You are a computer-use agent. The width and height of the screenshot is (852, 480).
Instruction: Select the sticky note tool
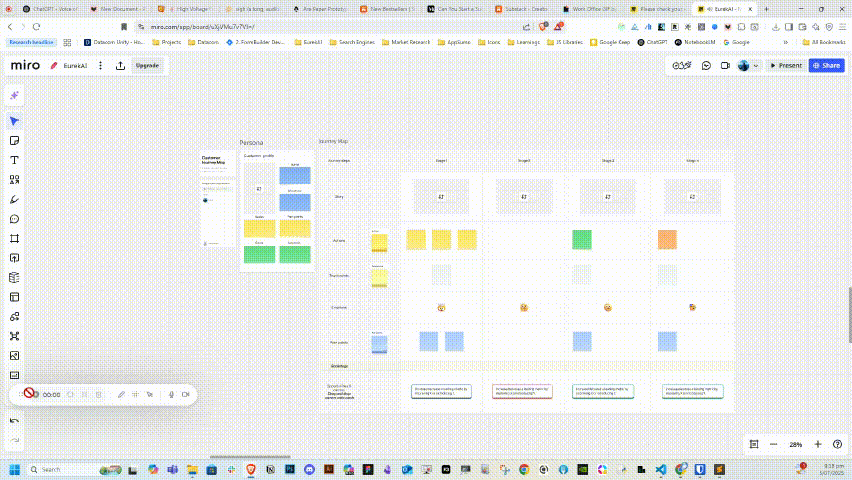point(15,141)
